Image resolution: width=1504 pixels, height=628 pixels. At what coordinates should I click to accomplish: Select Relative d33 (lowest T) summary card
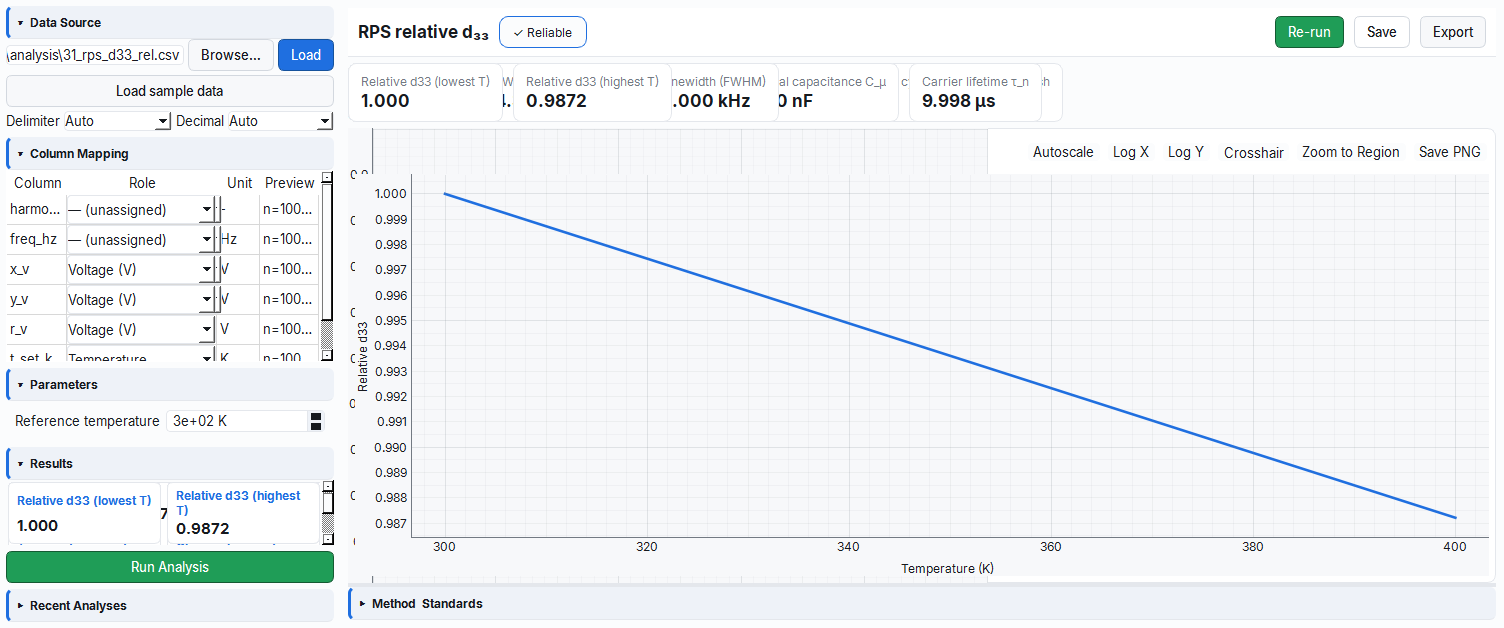[x=426, y=92]
